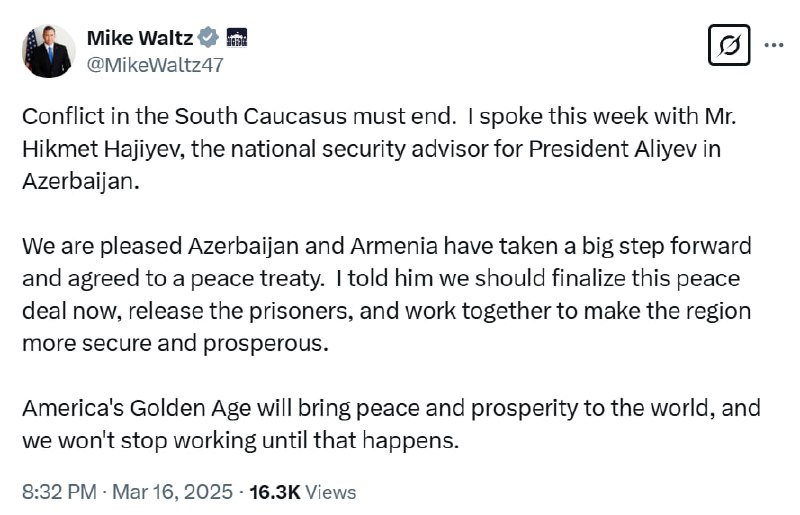
Task: Click the America's Golden Age paragraph
Action: [391, 424]
